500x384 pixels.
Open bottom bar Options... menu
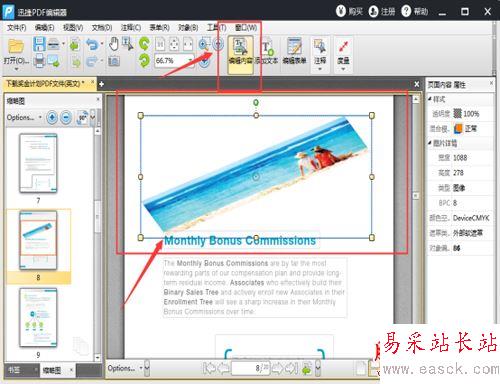point(125,368)
